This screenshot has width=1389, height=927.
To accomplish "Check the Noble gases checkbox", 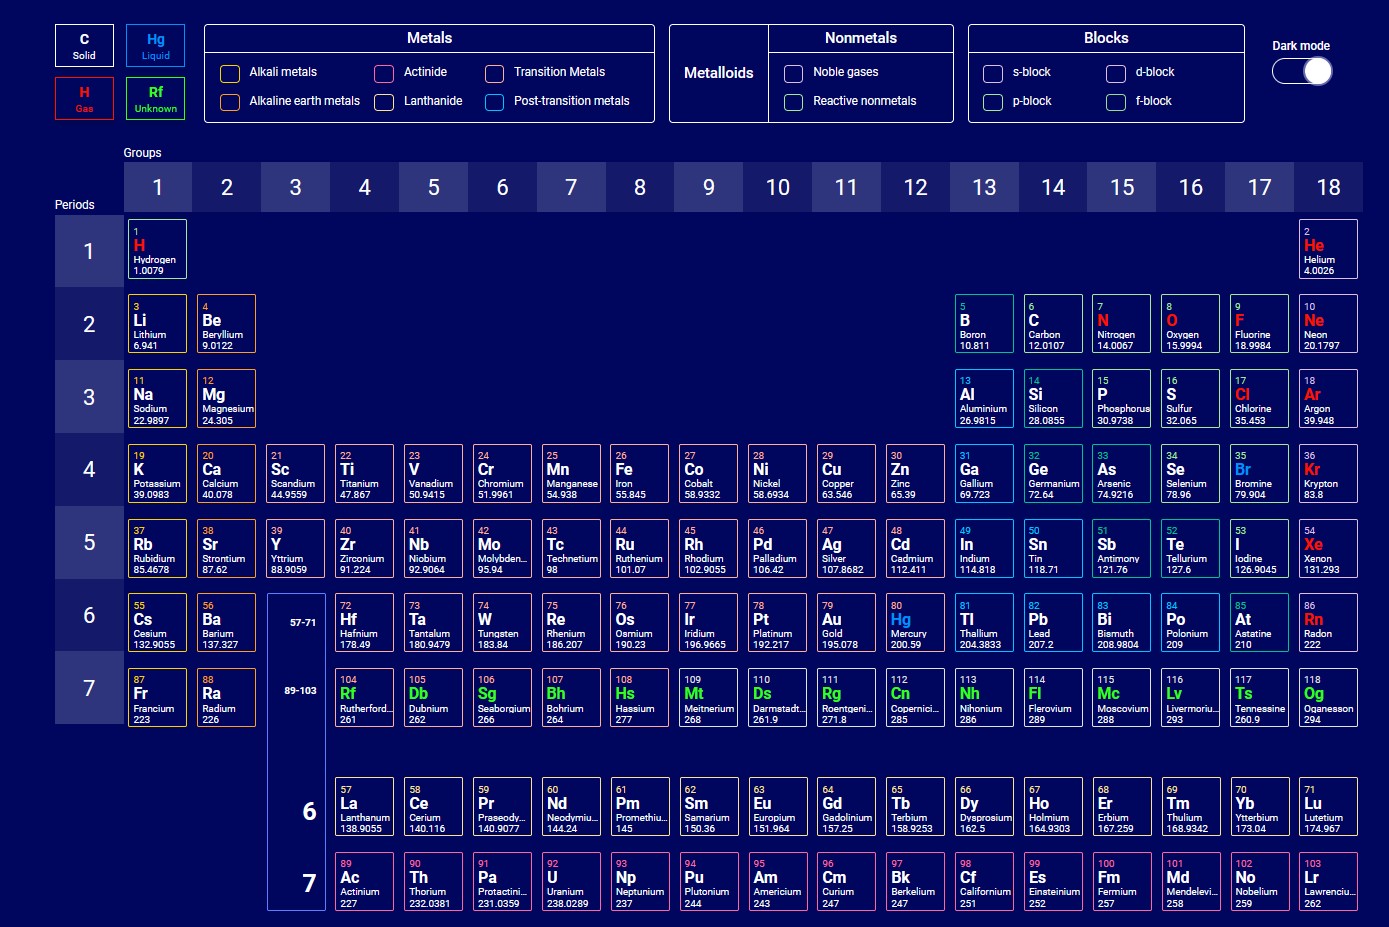I will 794,73.
